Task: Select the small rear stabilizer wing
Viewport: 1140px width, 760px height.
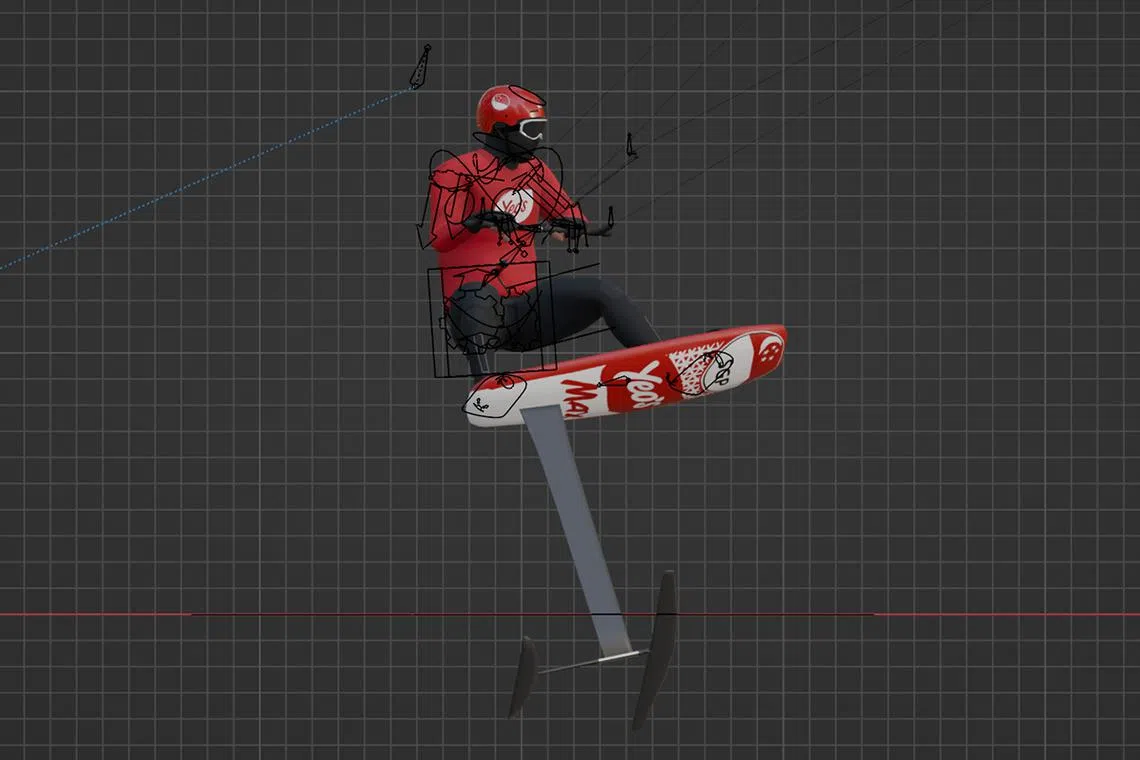Action: pyautogui.click(x=522, y=677)
